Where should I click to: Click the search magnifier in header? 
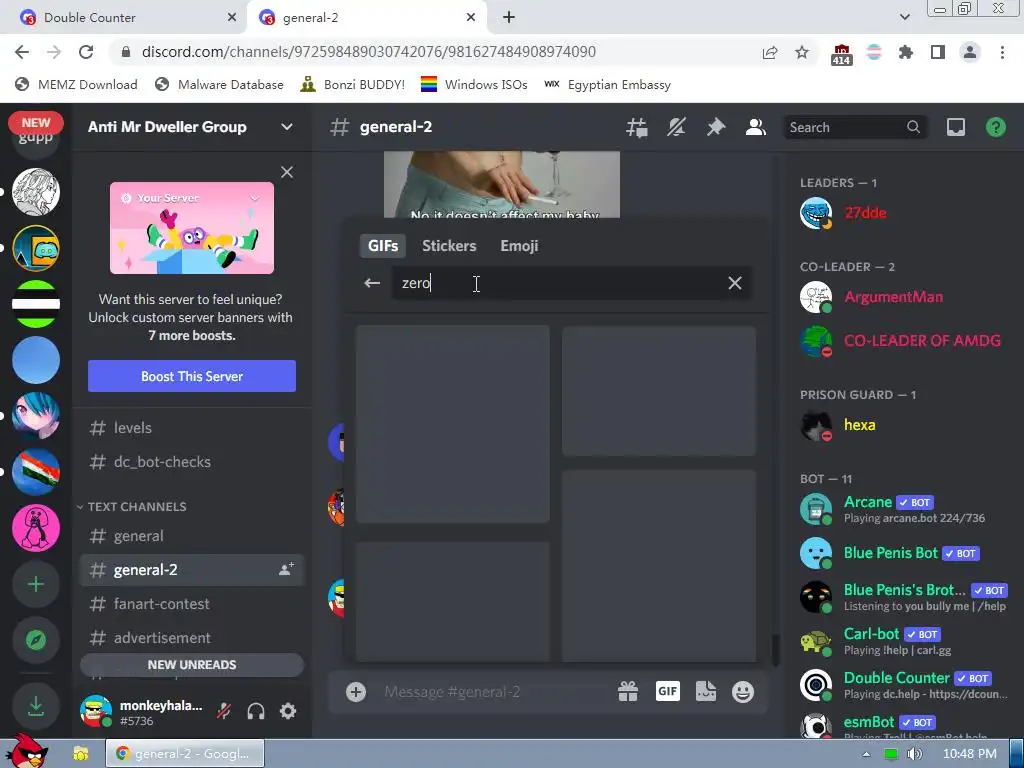913,127
